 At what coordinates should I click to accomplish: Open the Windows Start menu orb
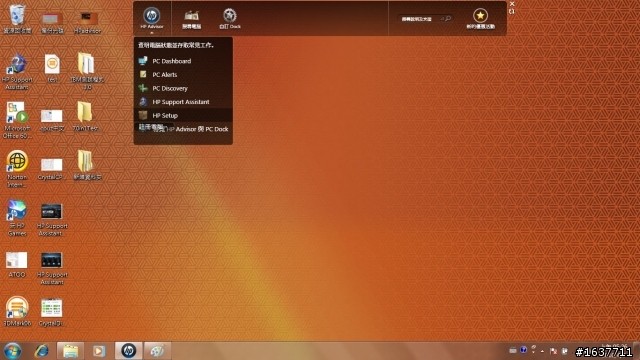pyautogui.click(x=12, y=351)
